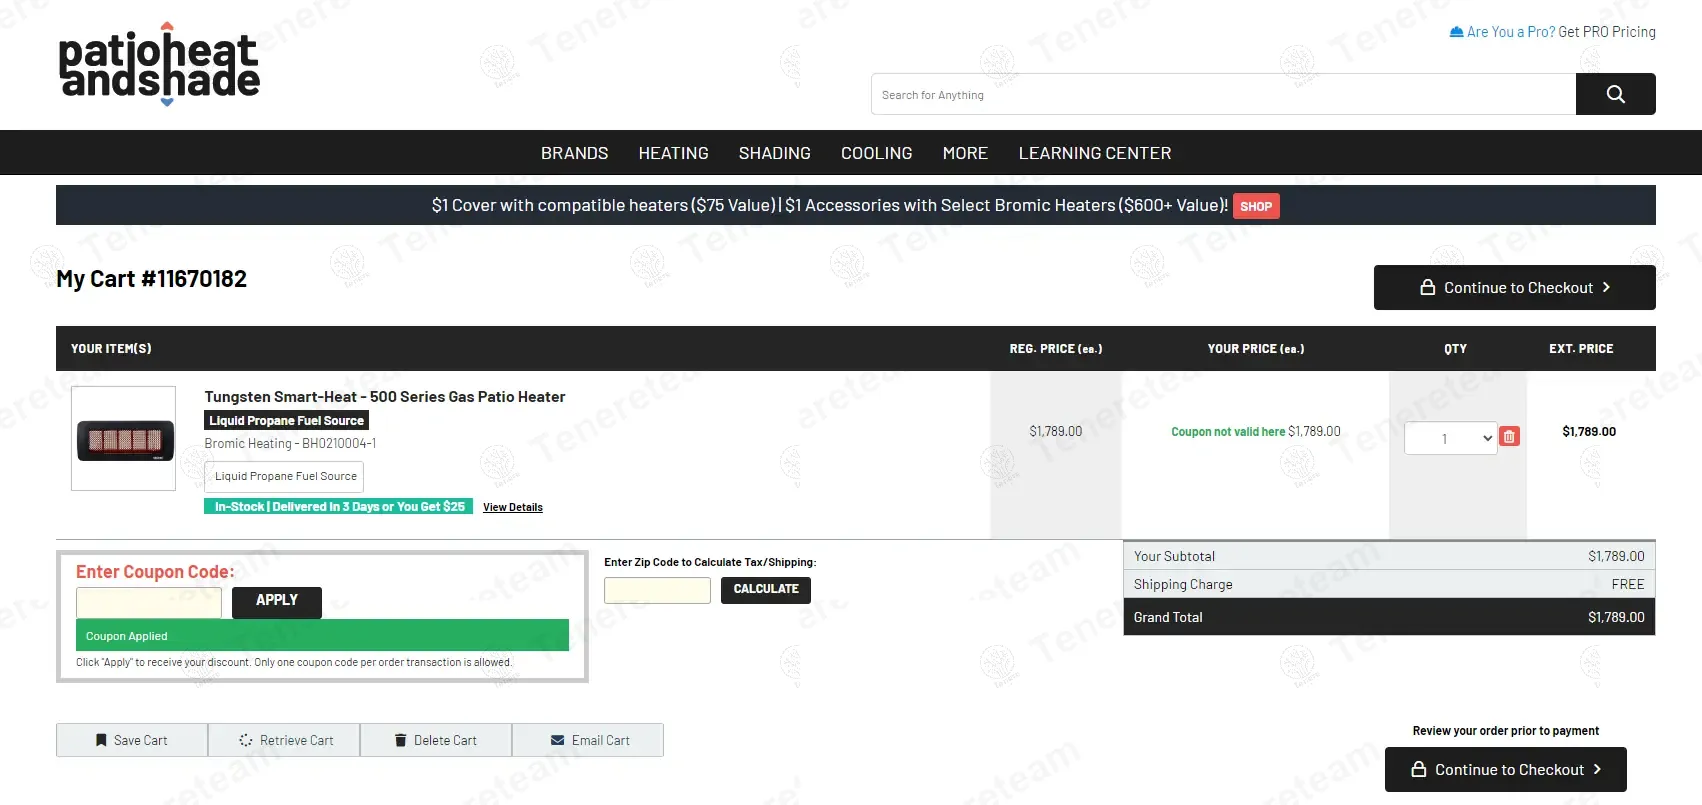Expand the SHADING menu
The height and width of the screenshot is (805, 1702).
[774, 153]
